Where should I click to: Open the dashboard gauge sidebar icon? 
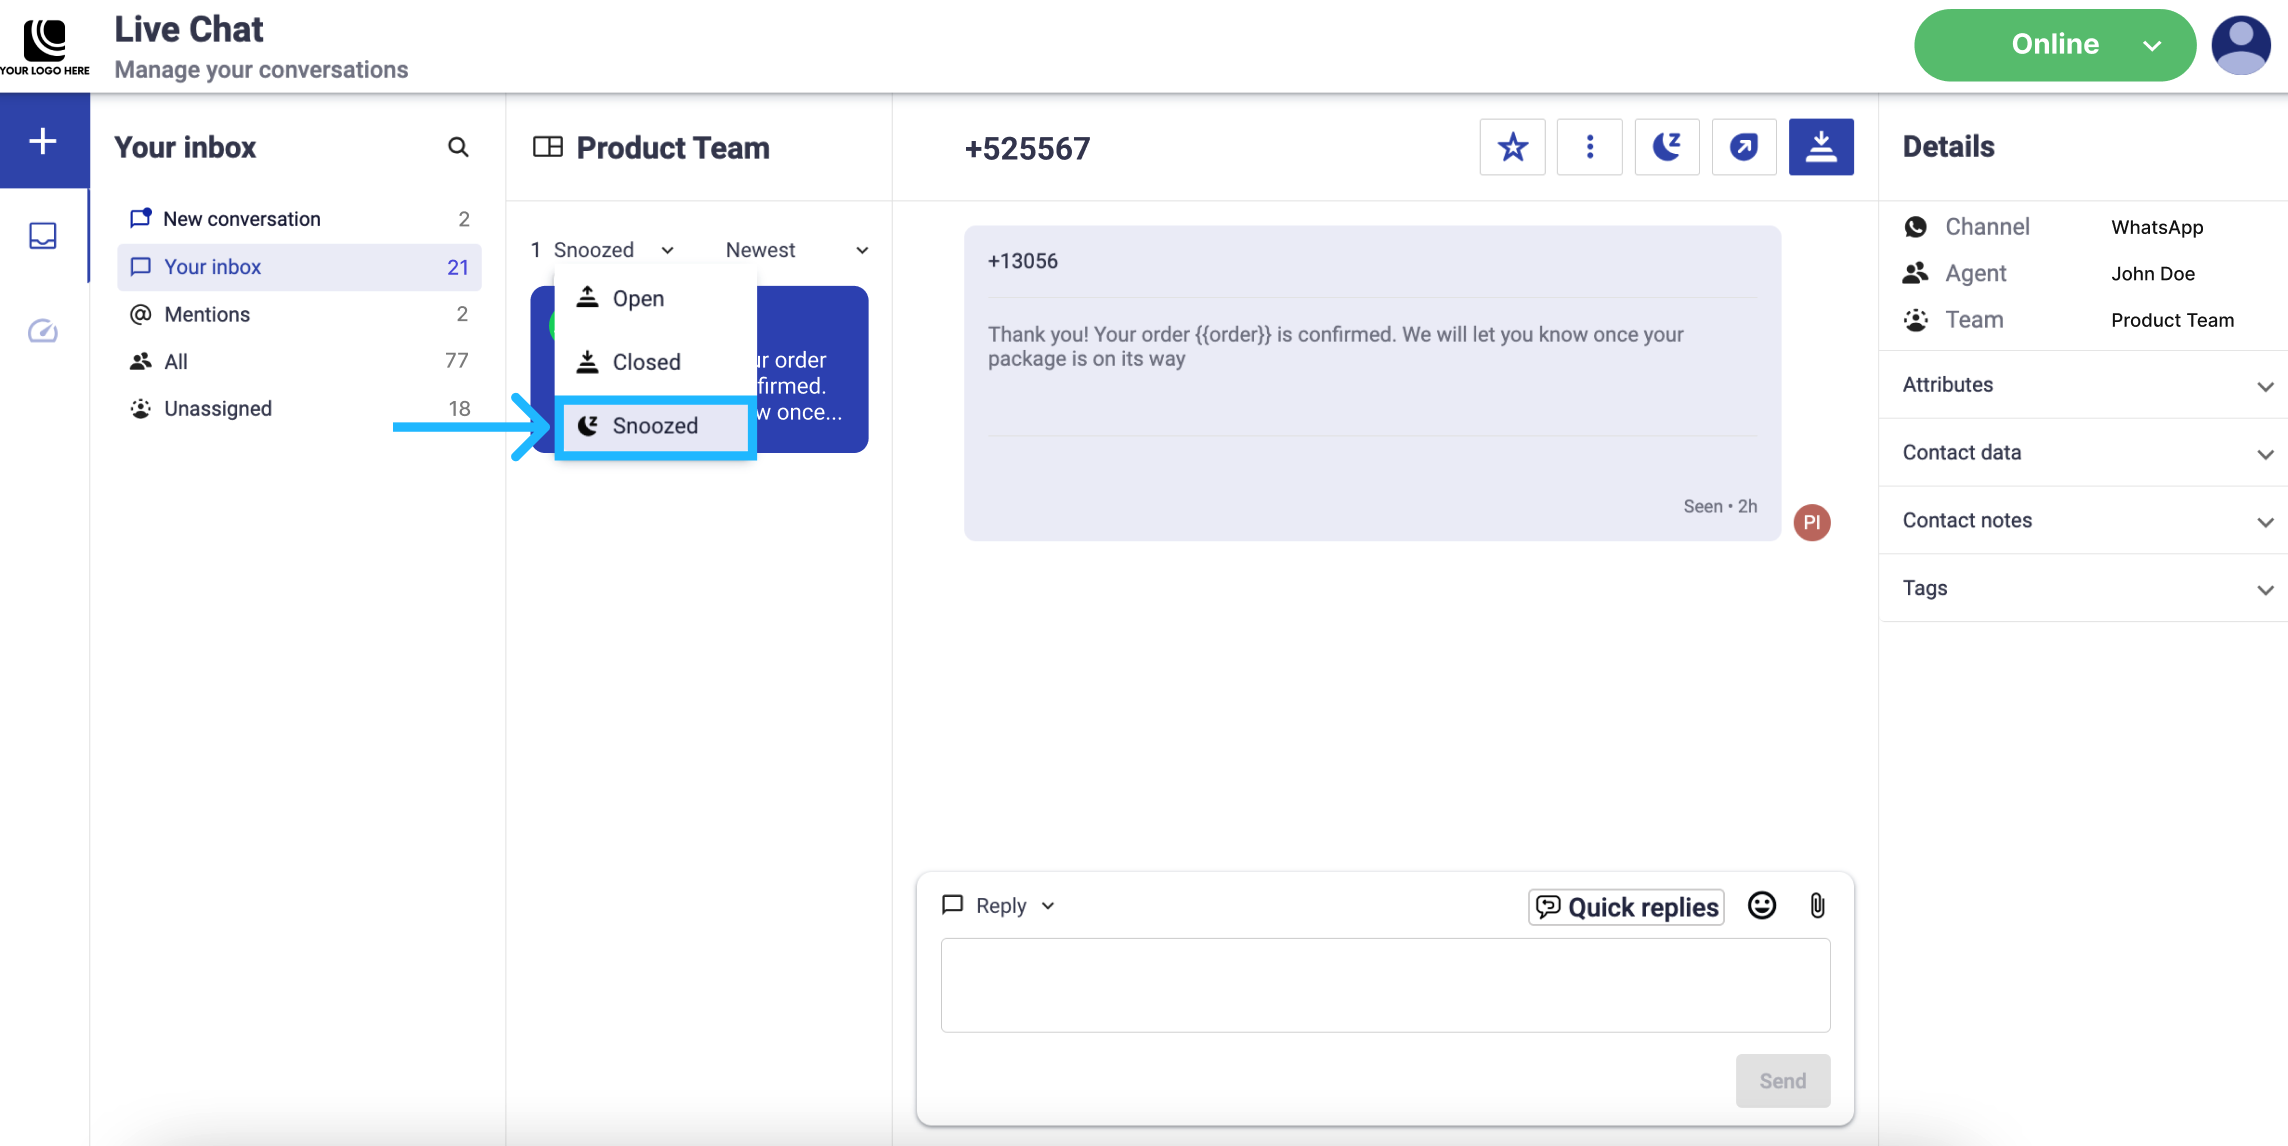click(x=43, y=331)
